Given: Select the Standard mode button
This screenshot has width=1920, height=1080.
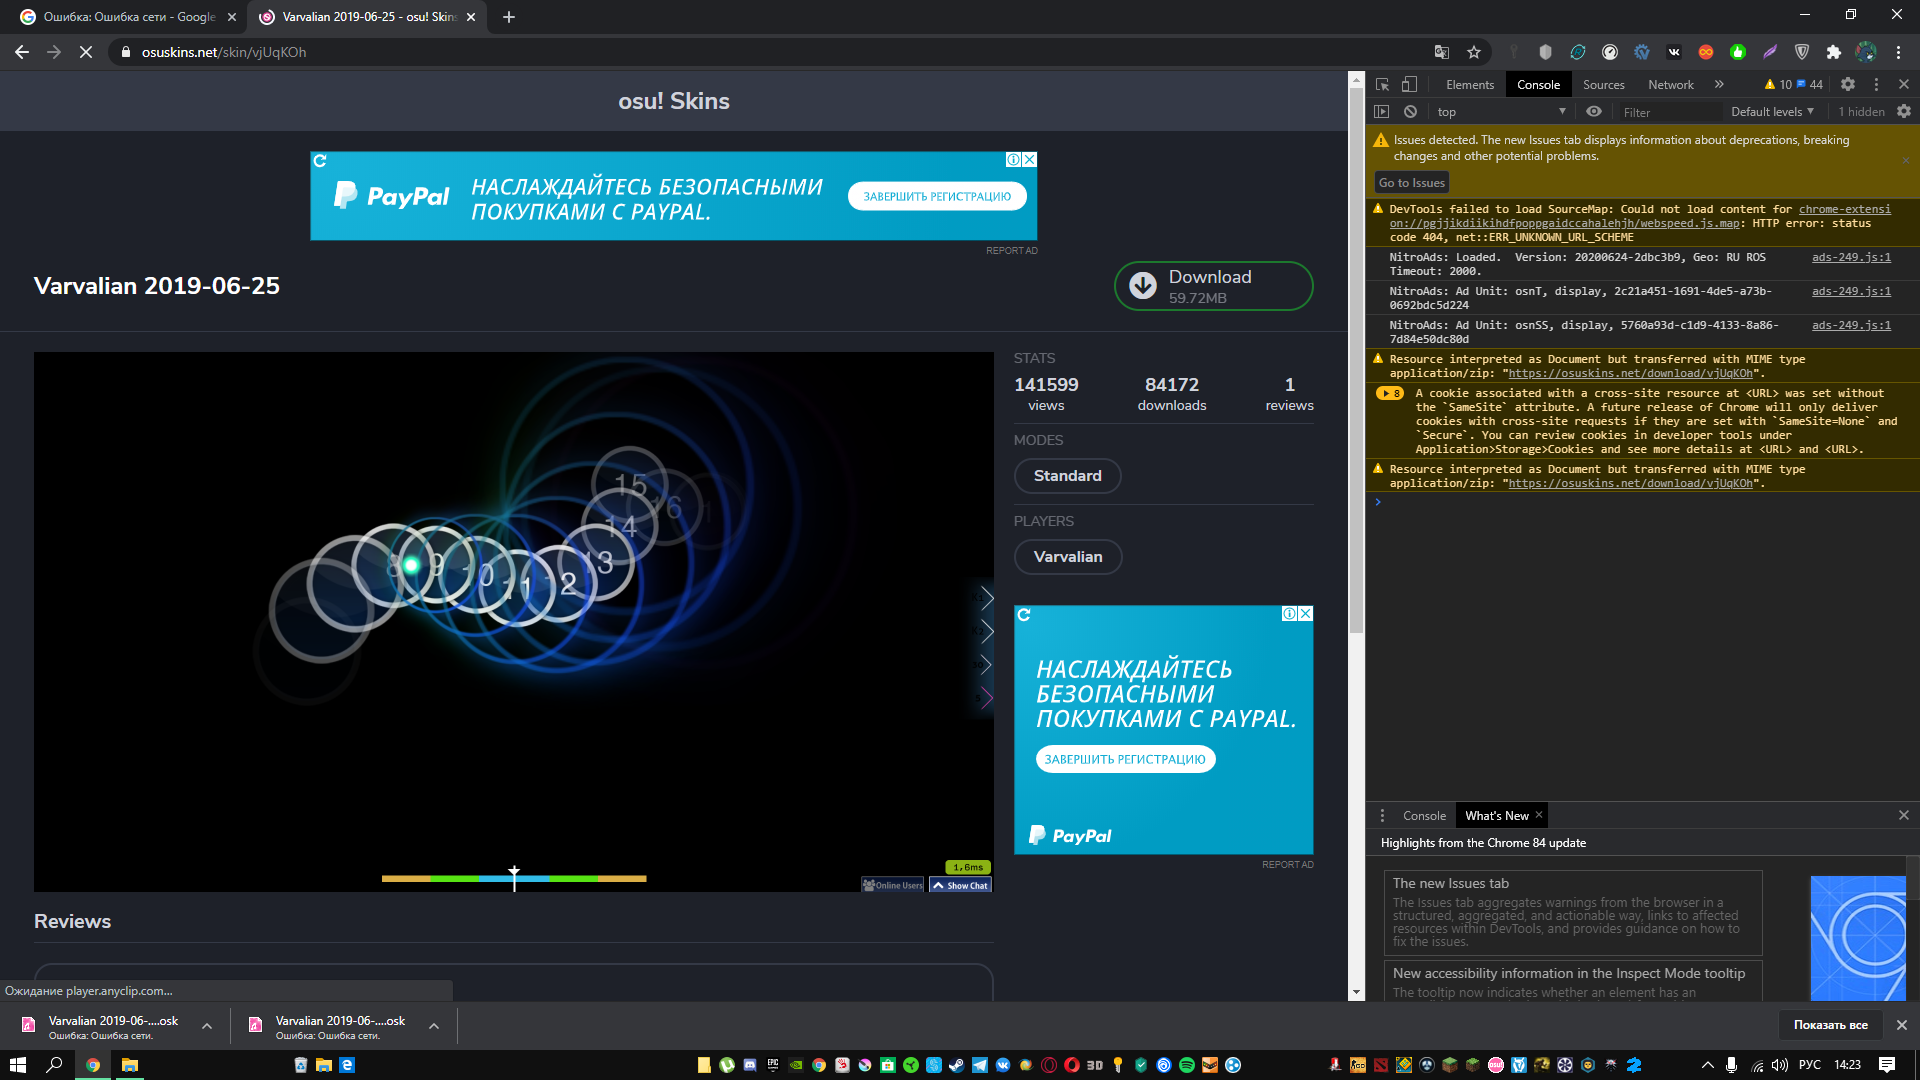Looking at the screenshot, I should [x=1065, y=476].
